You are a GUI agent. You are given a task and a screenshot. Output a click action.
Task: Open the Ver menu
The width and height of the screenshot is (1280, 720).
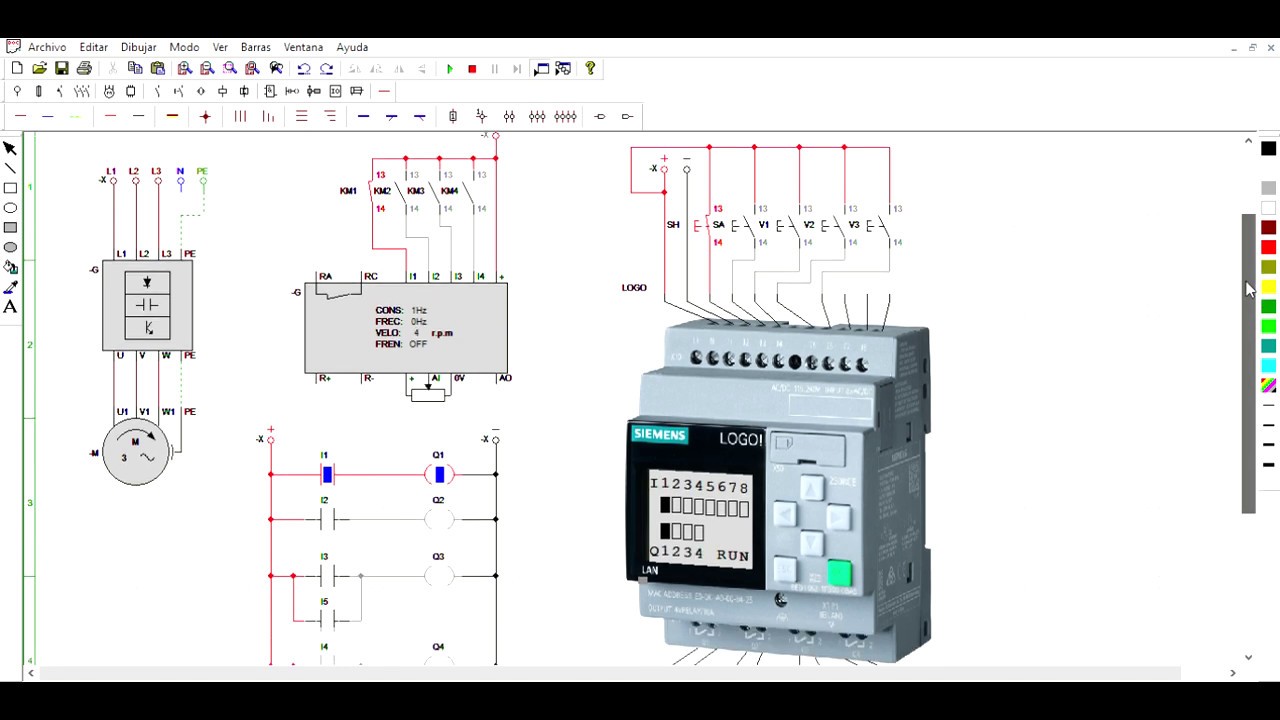point(220,47)
